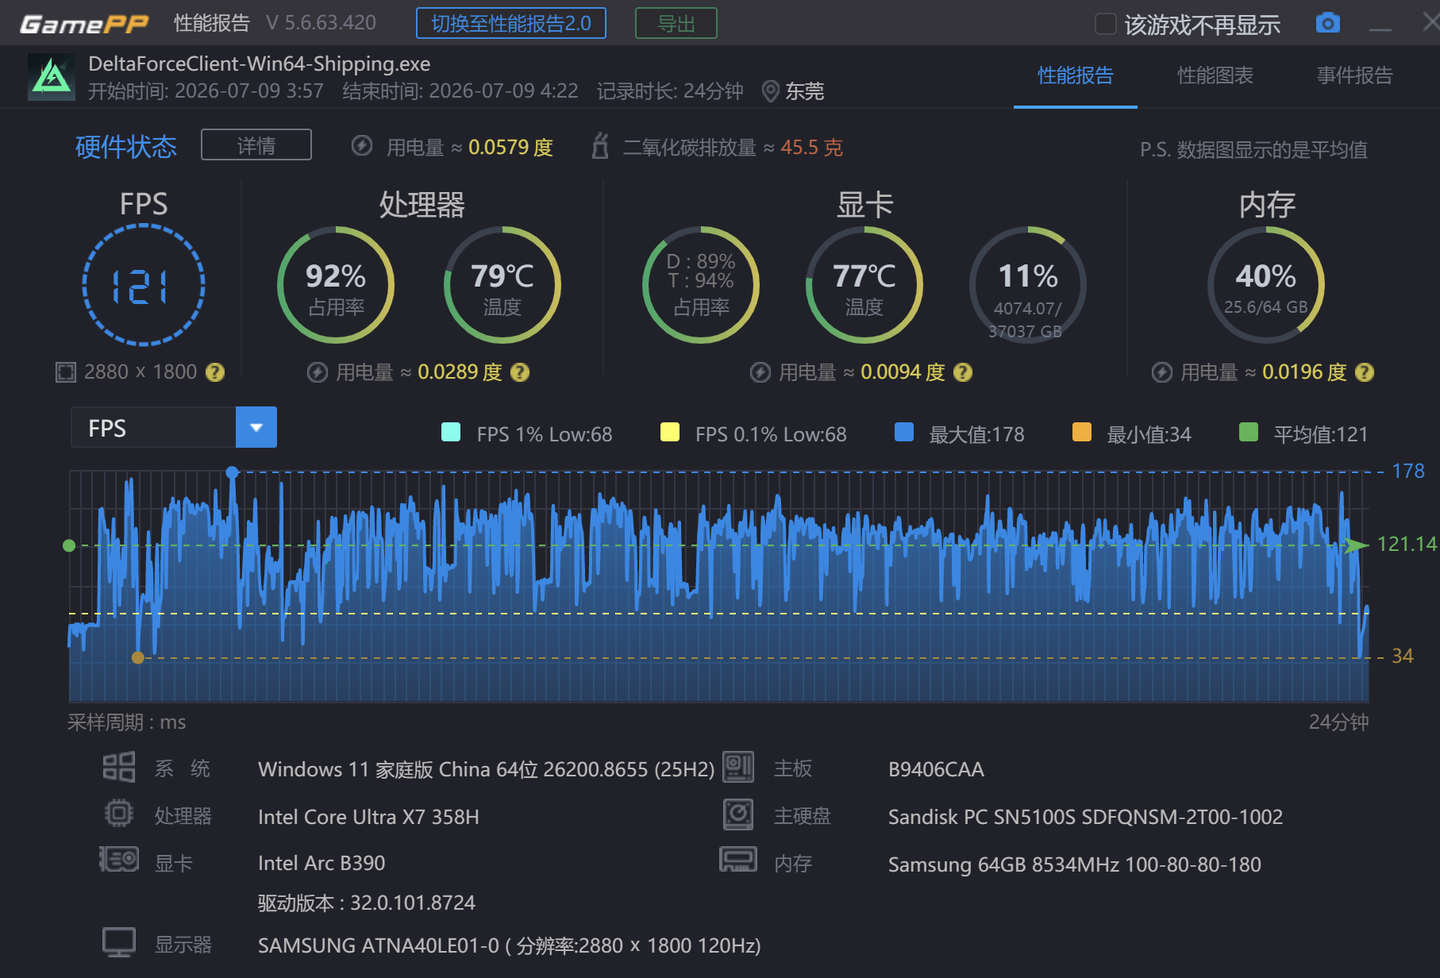Open the FPS chart metric dropdown arrow

tap(256, 427)
